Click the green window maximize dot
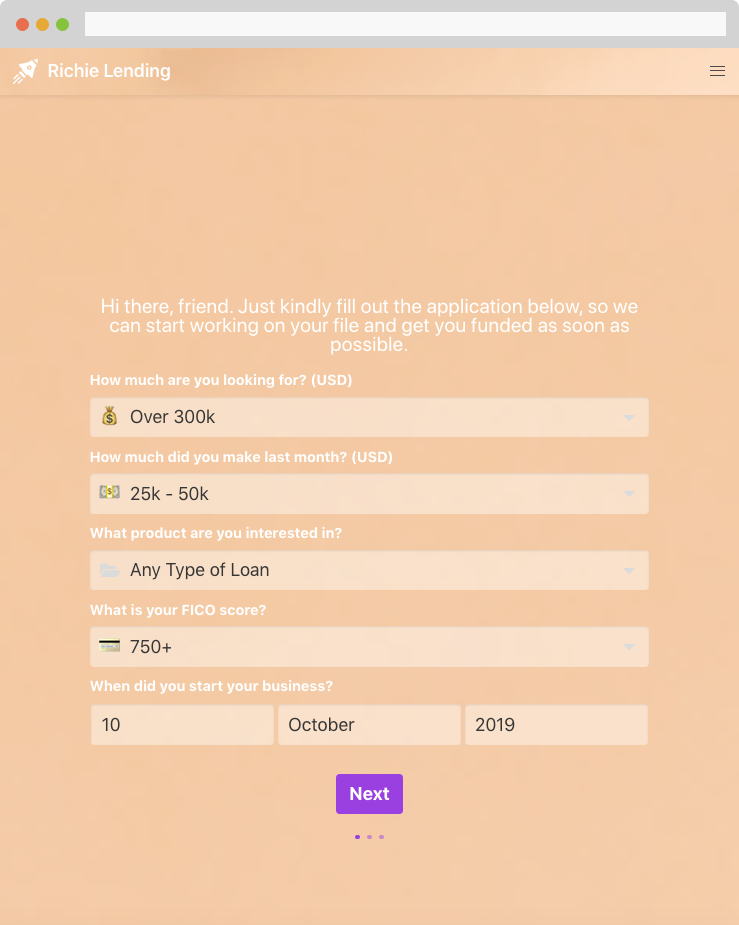Viewport: 739px width, 925px height. point(62,24)
